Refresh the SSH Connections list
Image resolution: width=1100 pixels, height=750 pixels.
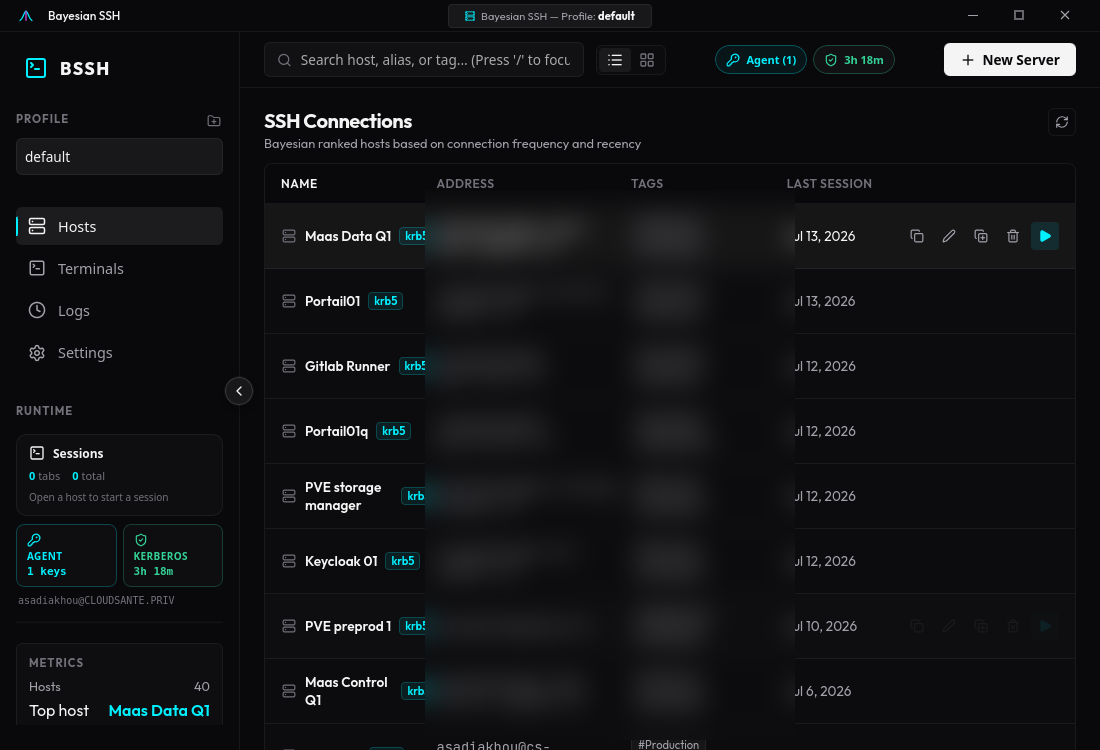[1061, 122]
